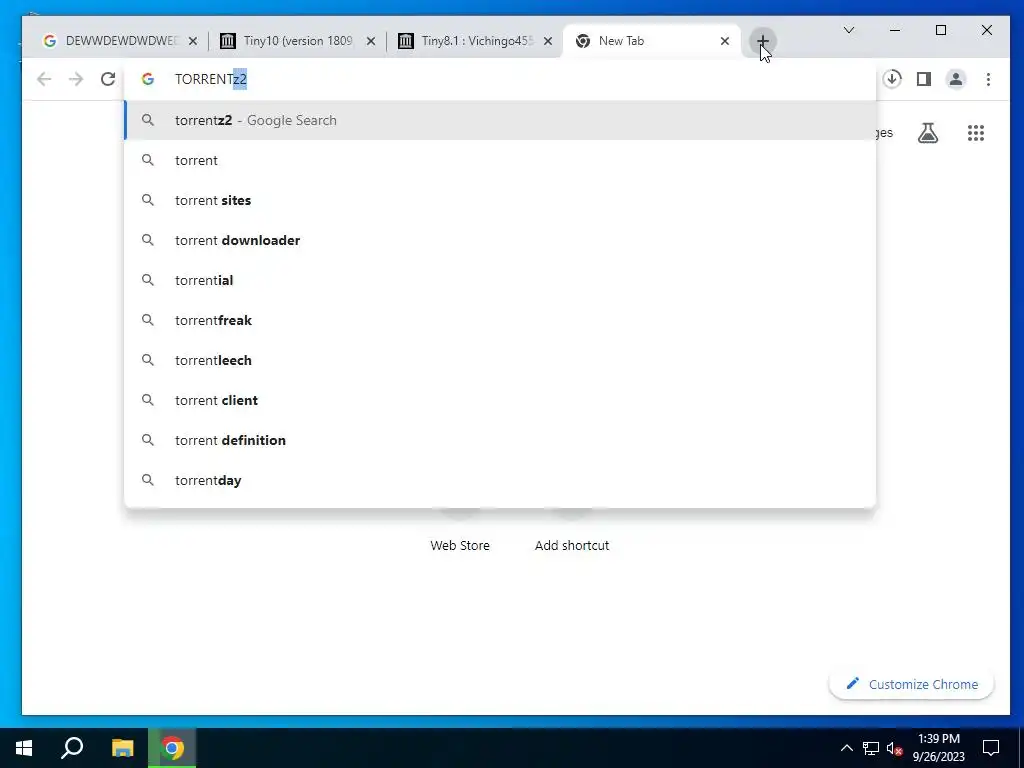Click the Google logo in address bar
The width and height of the screenshot is (1024, 768).
[x=148, y=79]
